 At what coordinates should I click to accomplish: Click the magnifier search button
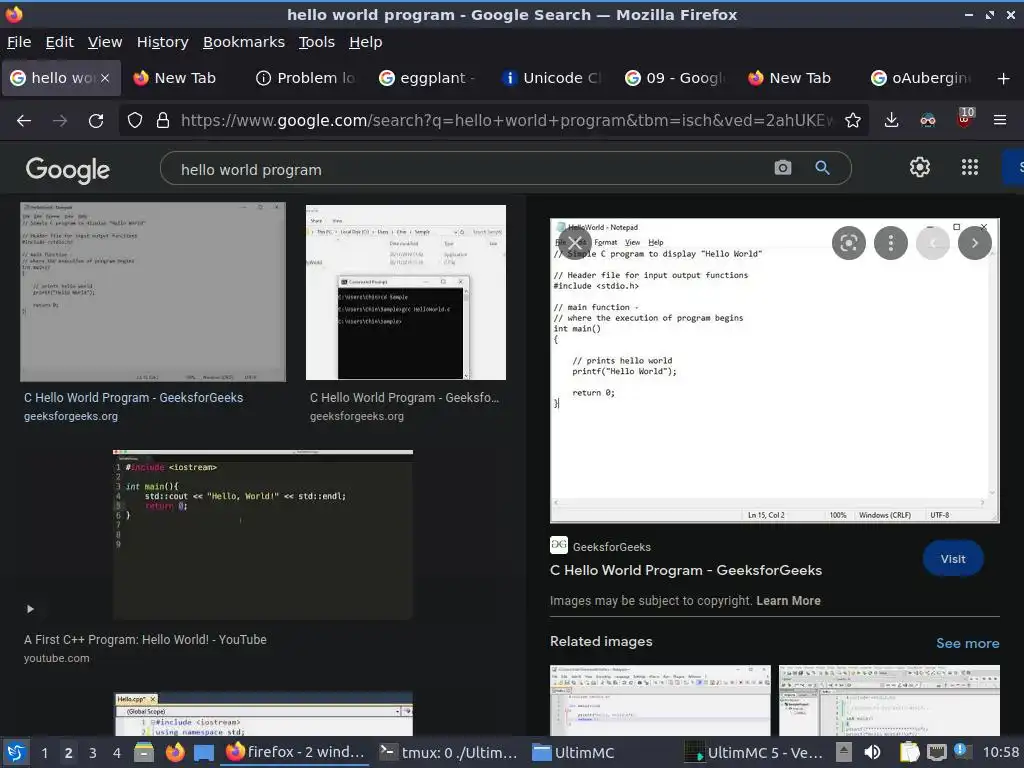click(x=822, y=168)
